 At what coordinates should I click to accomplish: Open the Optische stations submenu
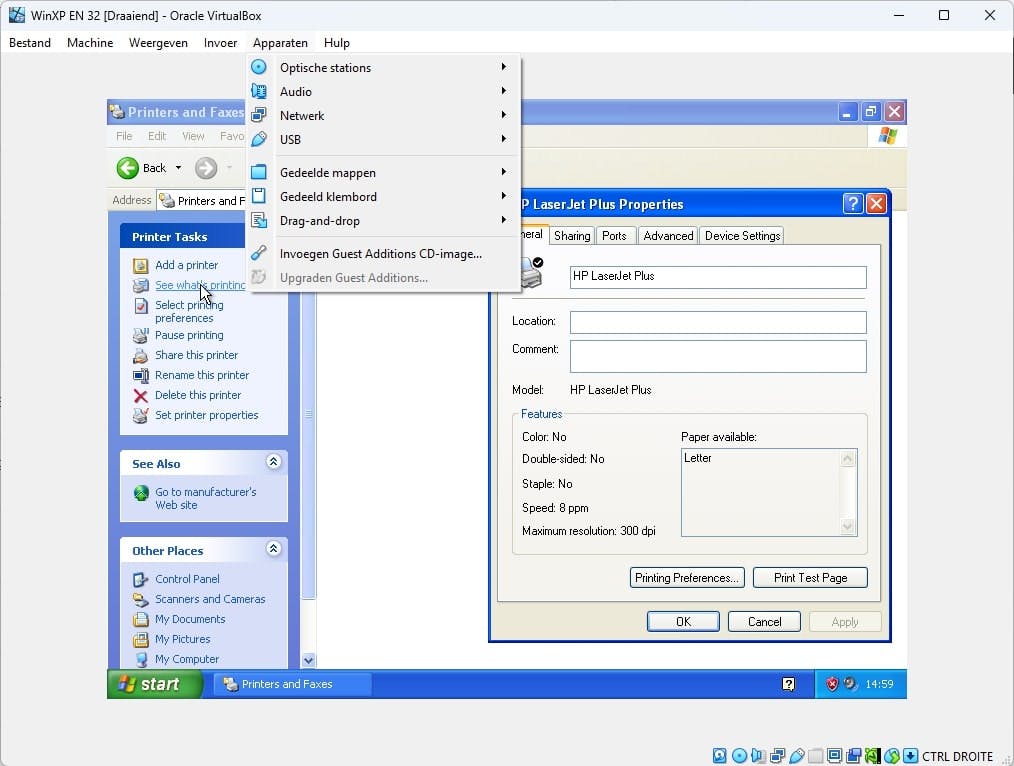pos(383,67)
